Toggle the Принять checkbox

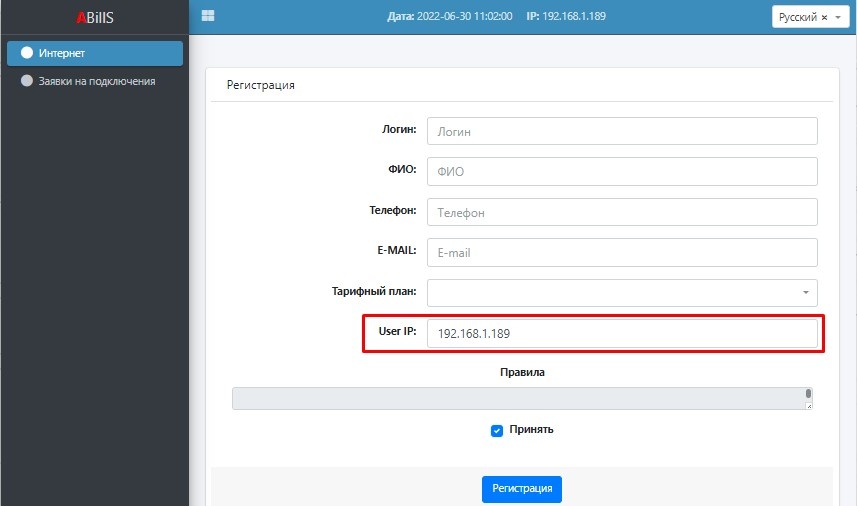497,430
